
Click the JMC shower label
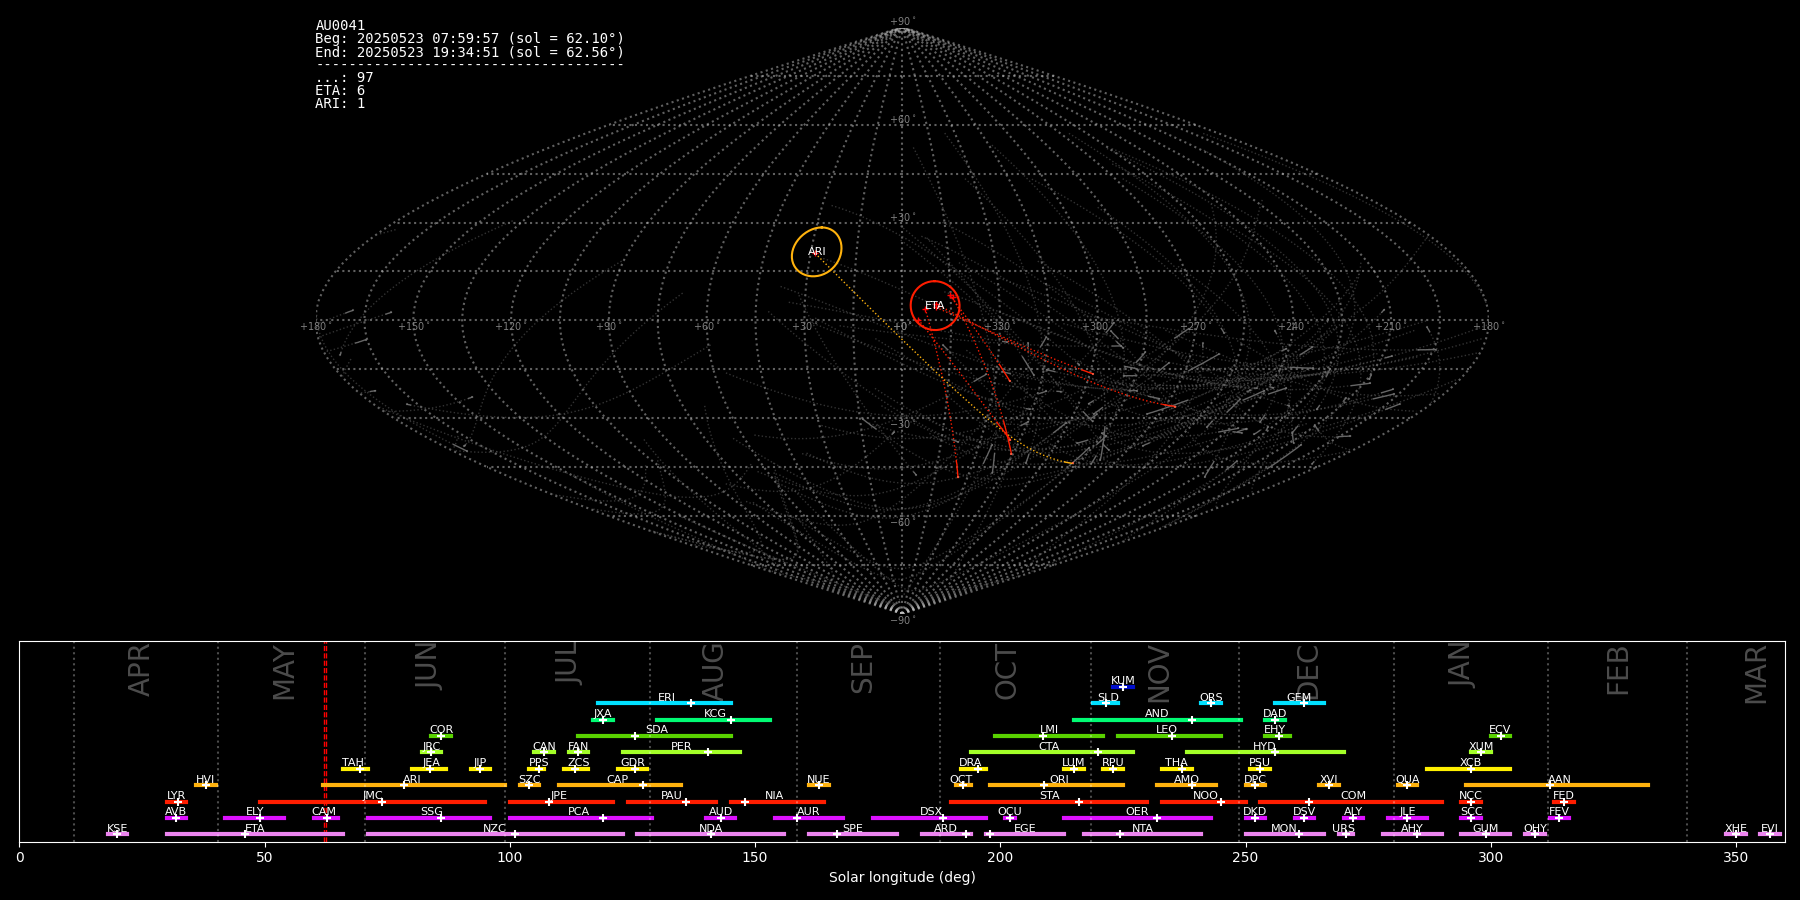click(373, 796)
